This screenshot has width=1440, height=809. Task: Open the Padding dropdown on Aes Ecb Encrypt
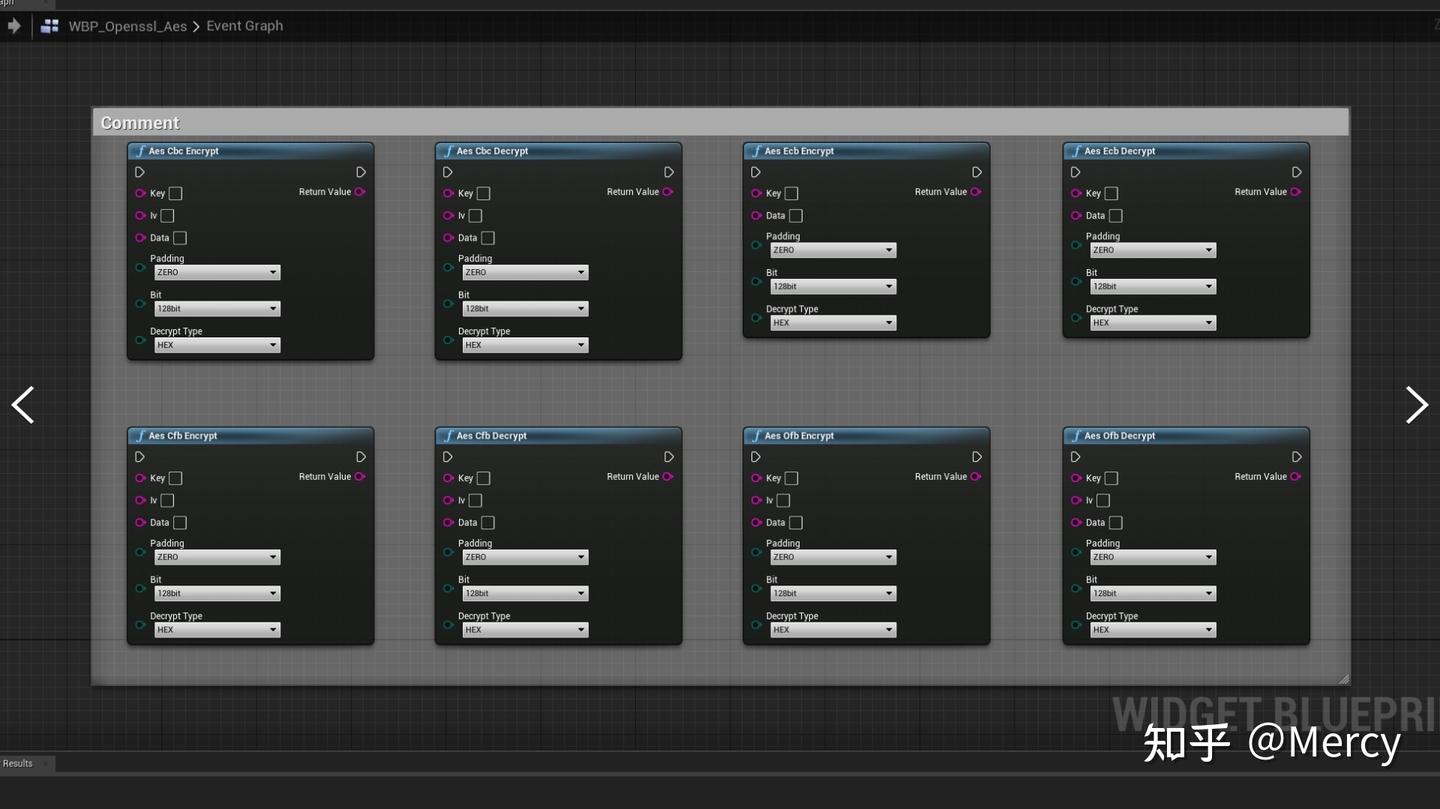click(x=832, y=250)
